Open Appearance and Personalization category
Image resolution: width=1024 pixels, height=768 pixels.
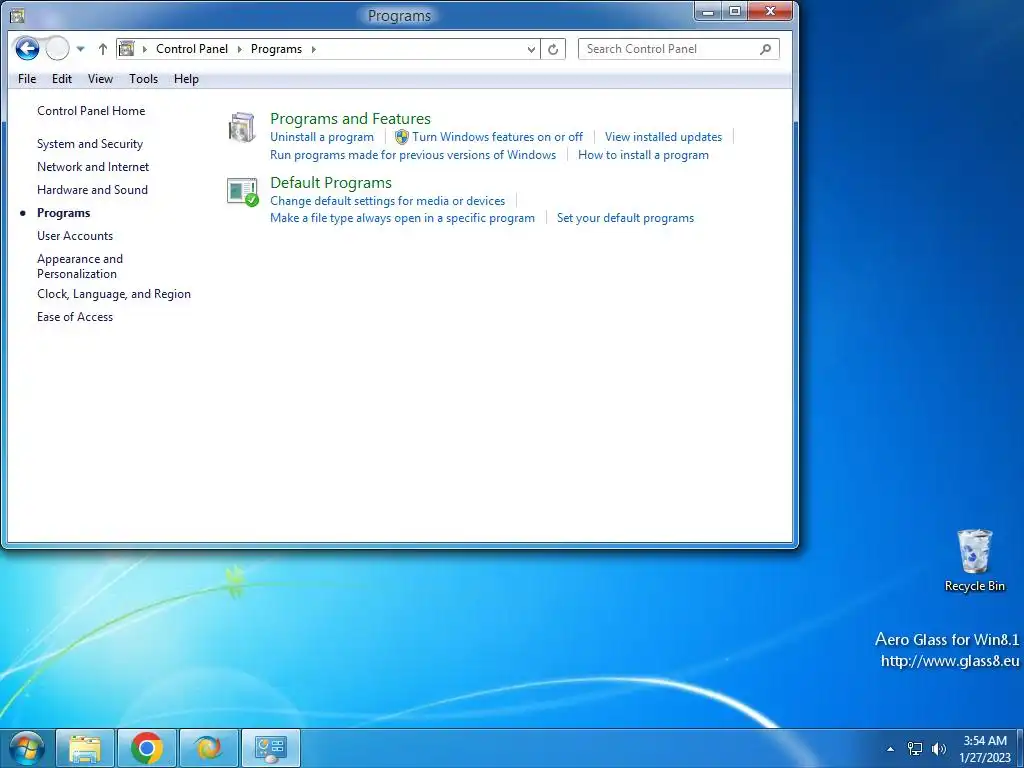(x=80, y=266)
